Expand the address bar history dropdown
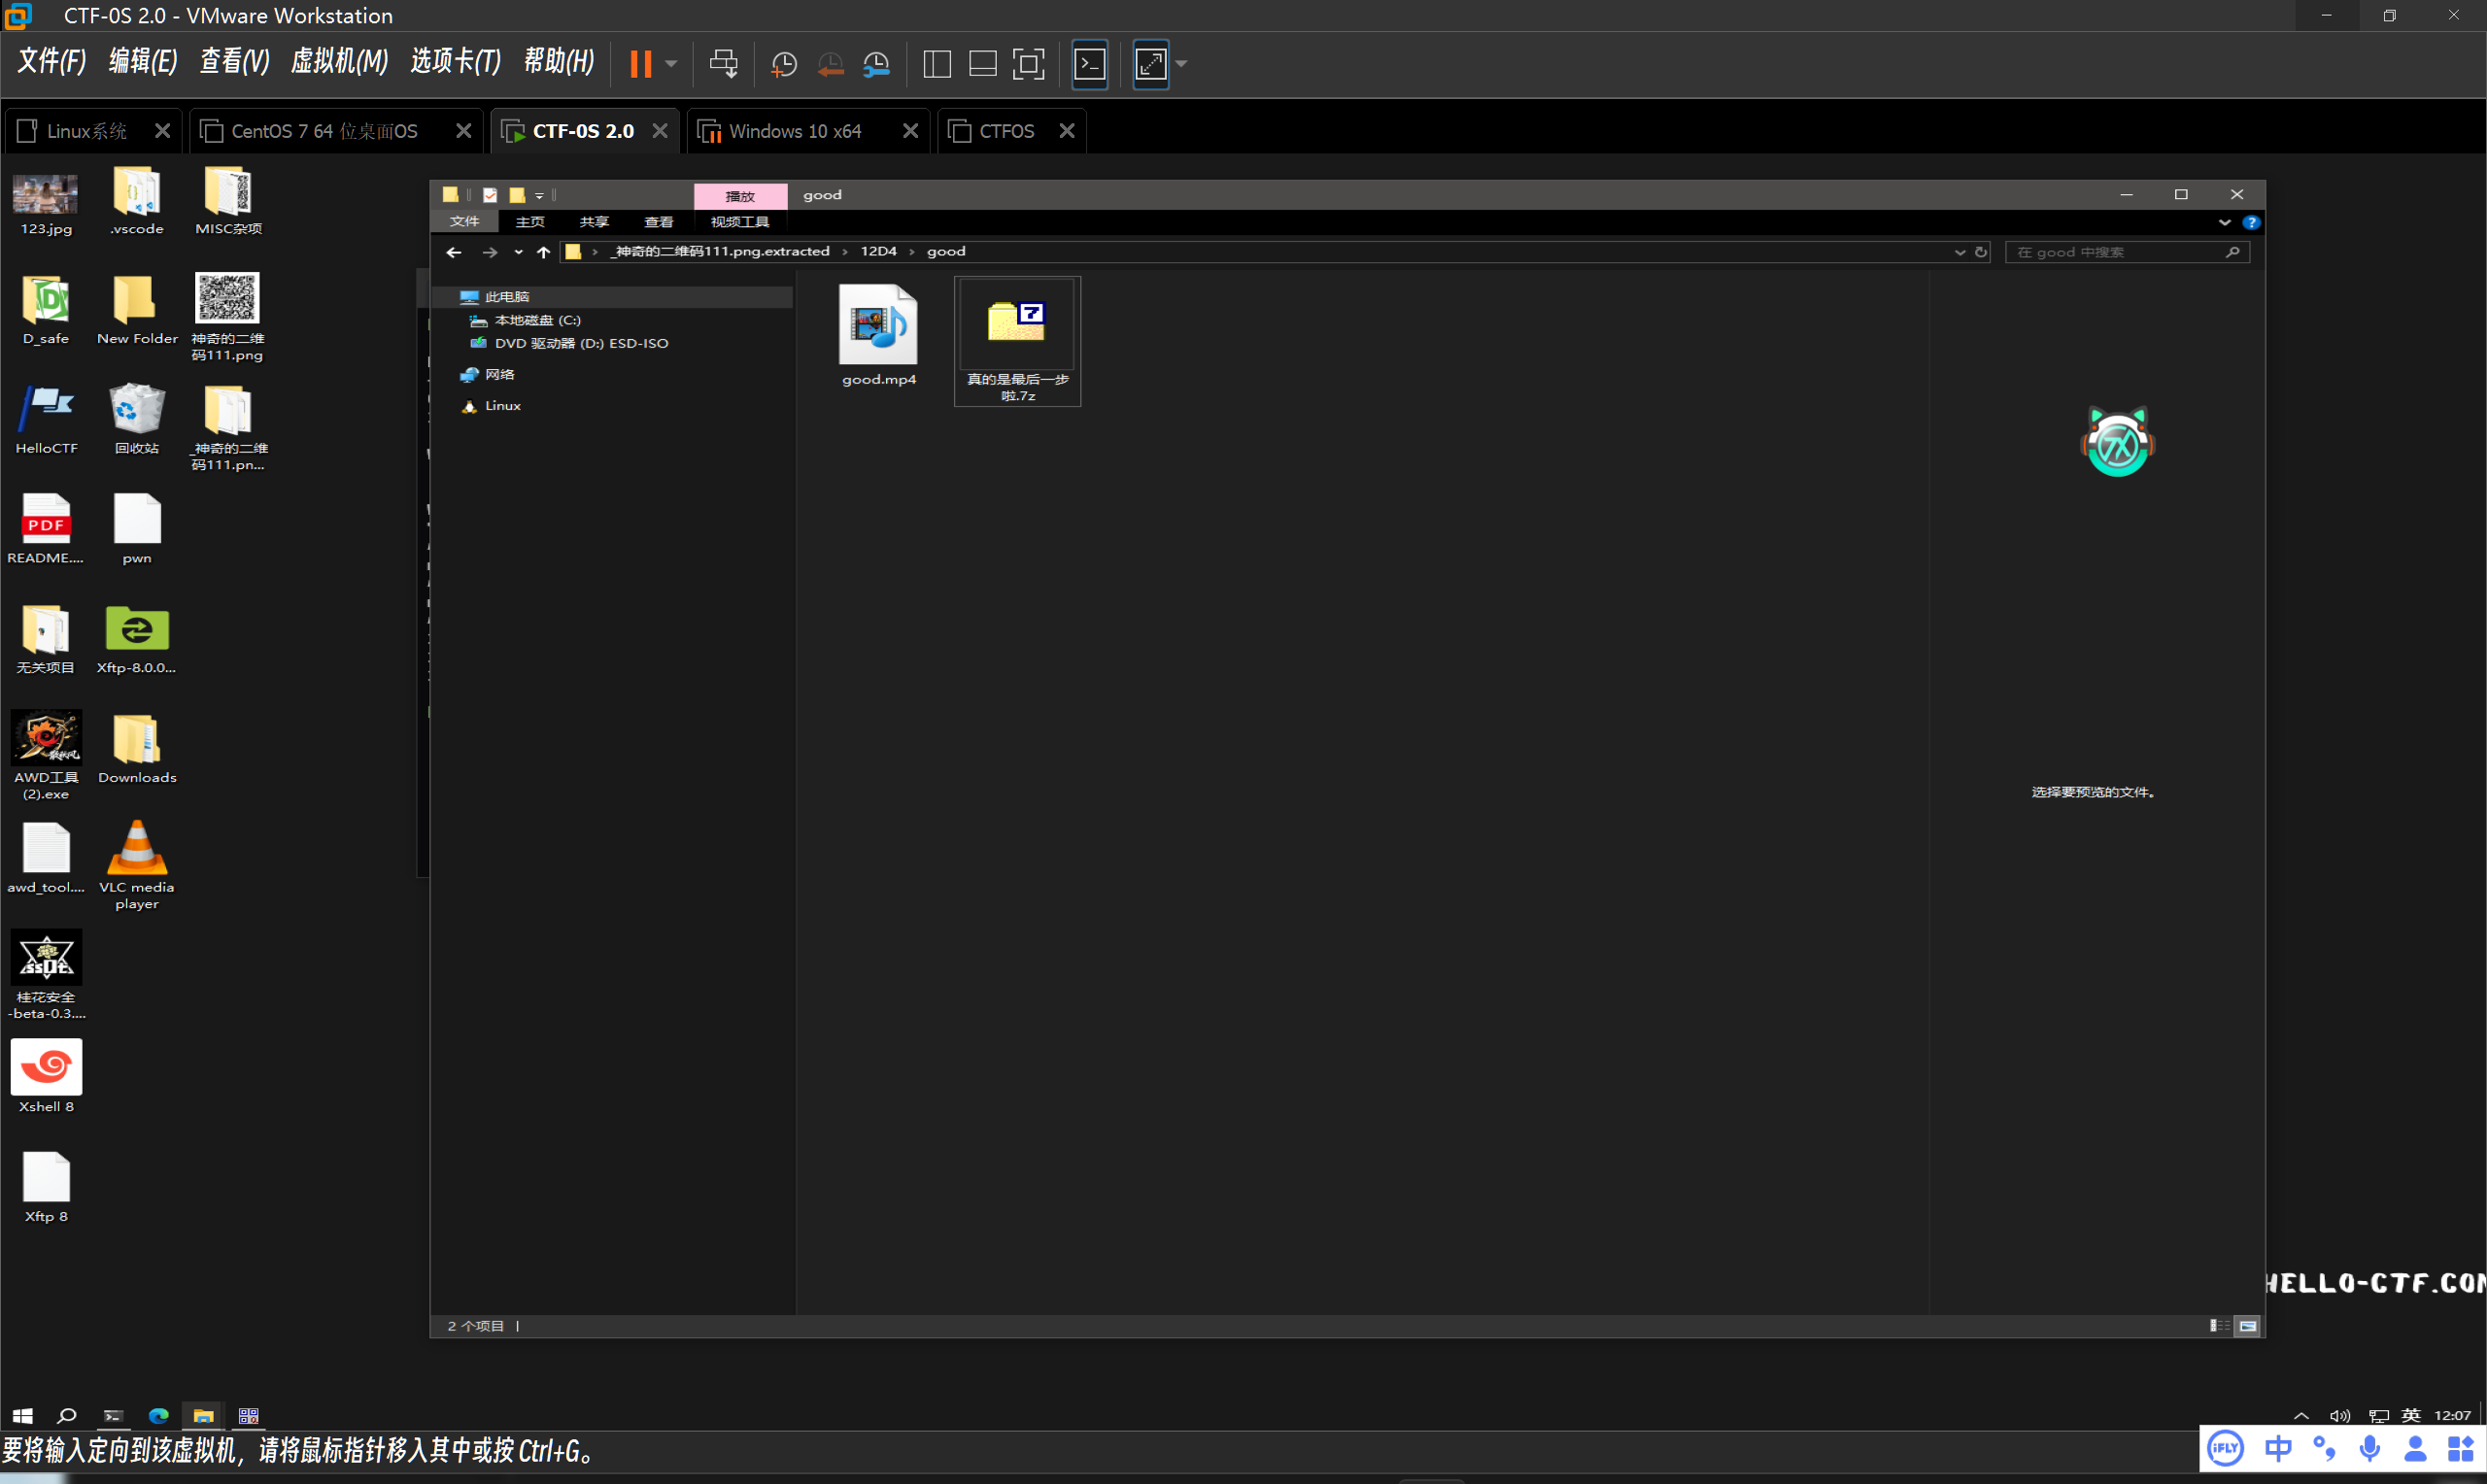 tap(1959, 252)
